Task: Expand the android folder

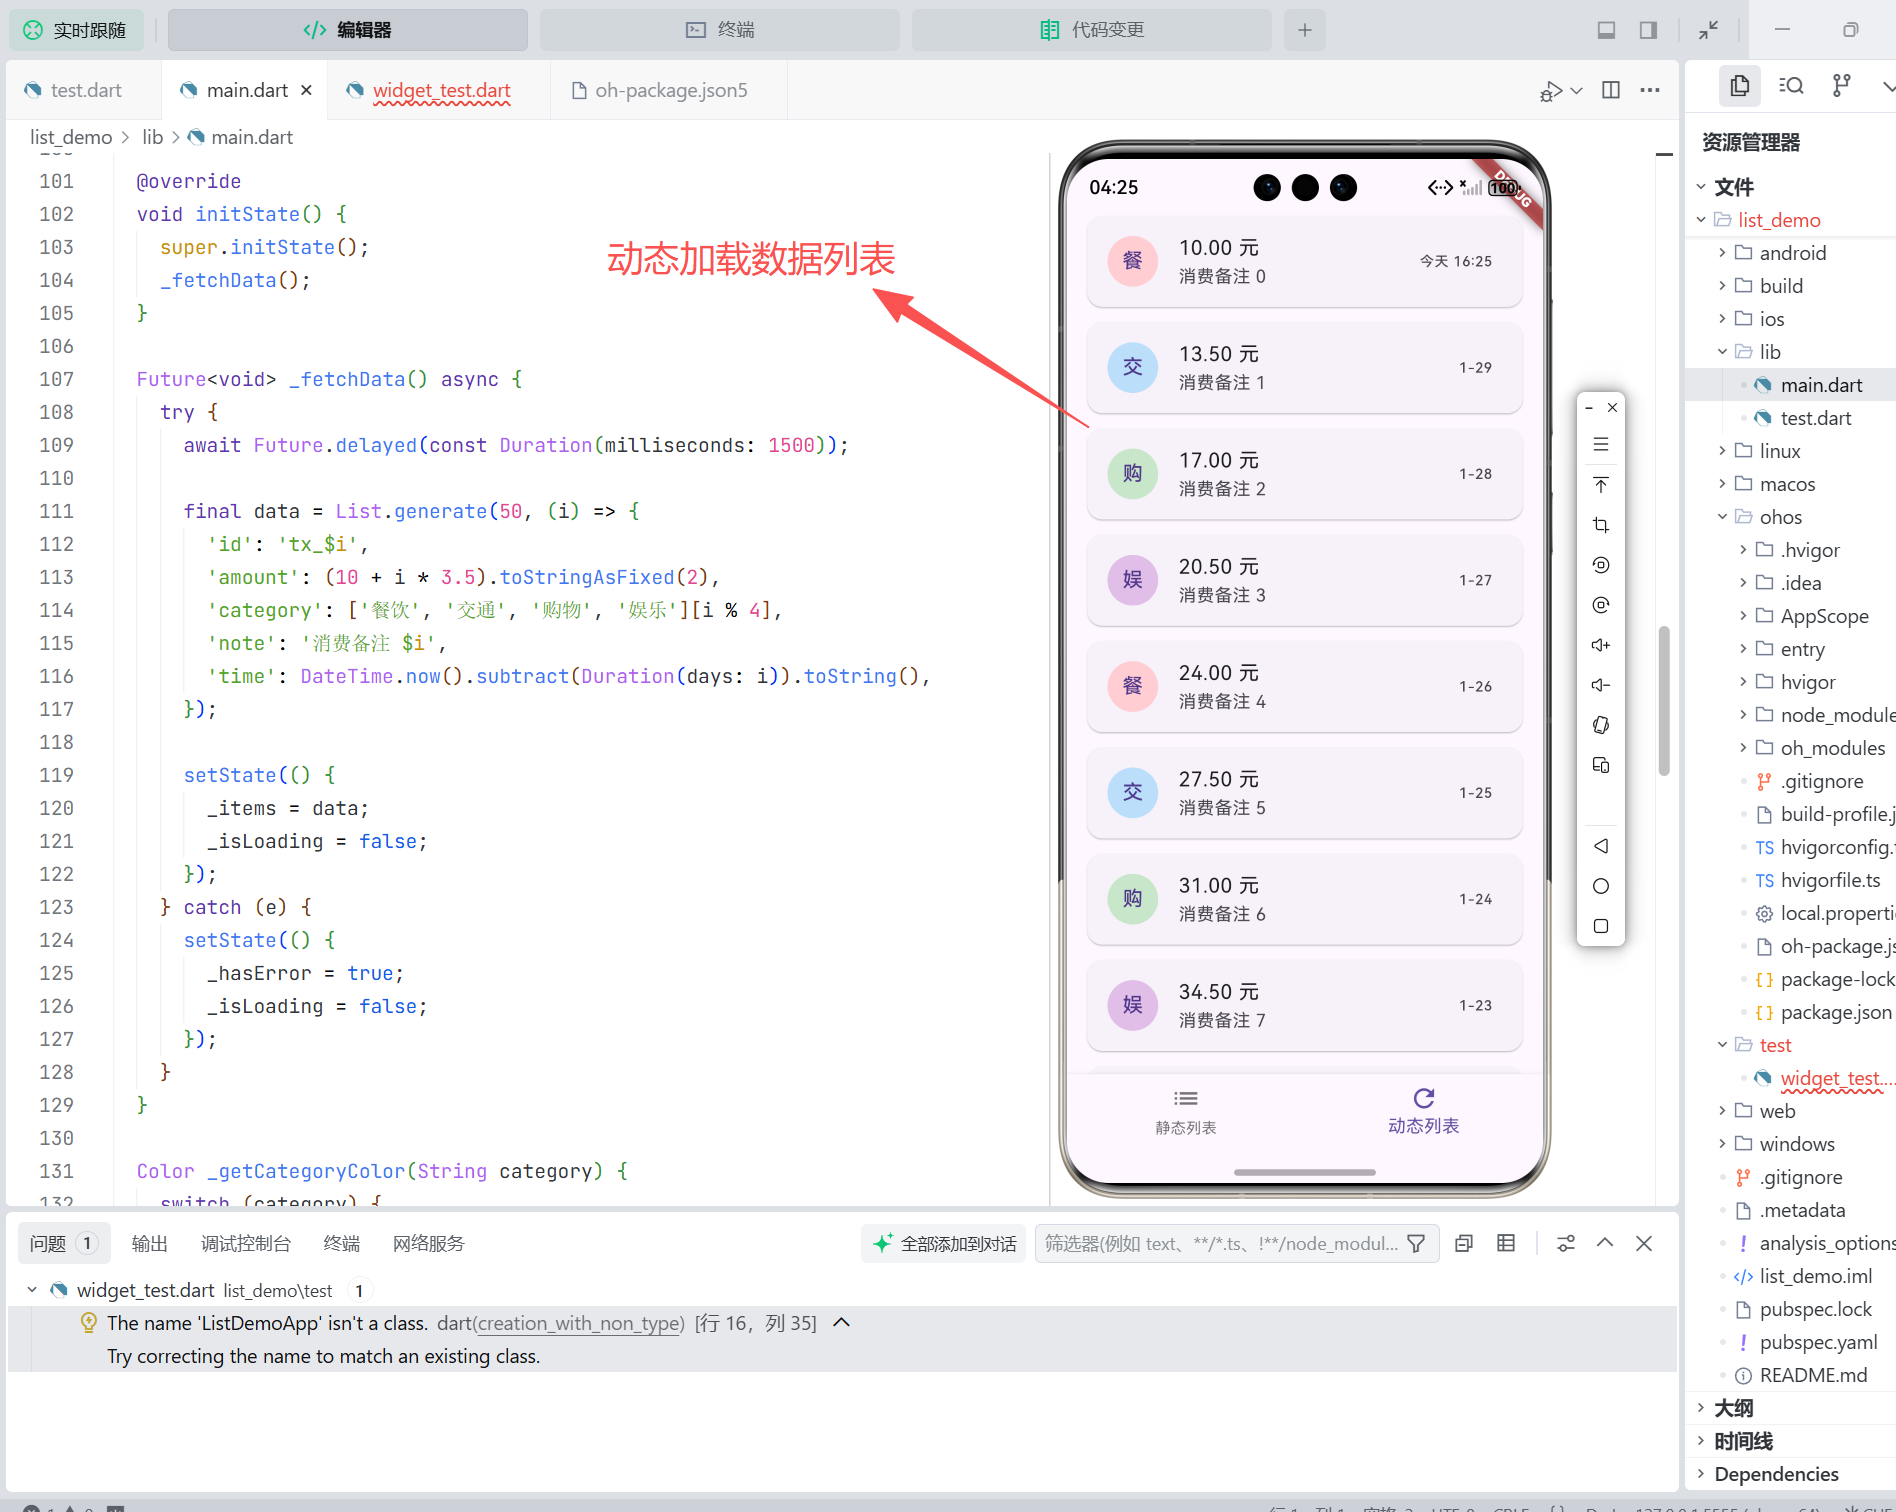Action: (1722, 253)
